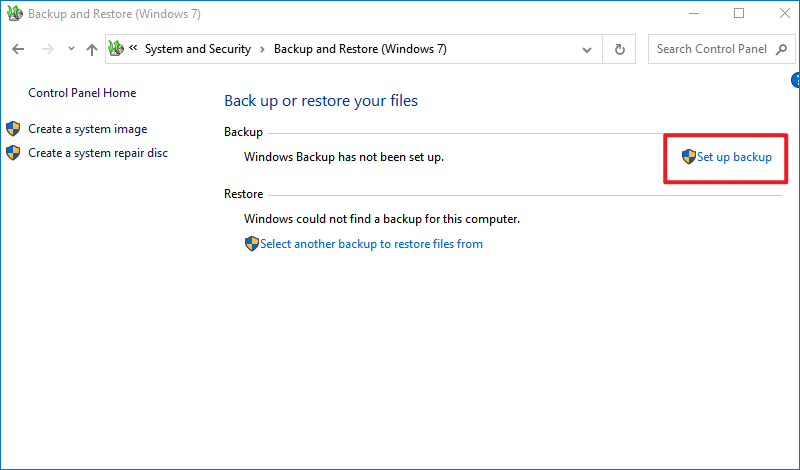Open the blue help button

(795, 80)
